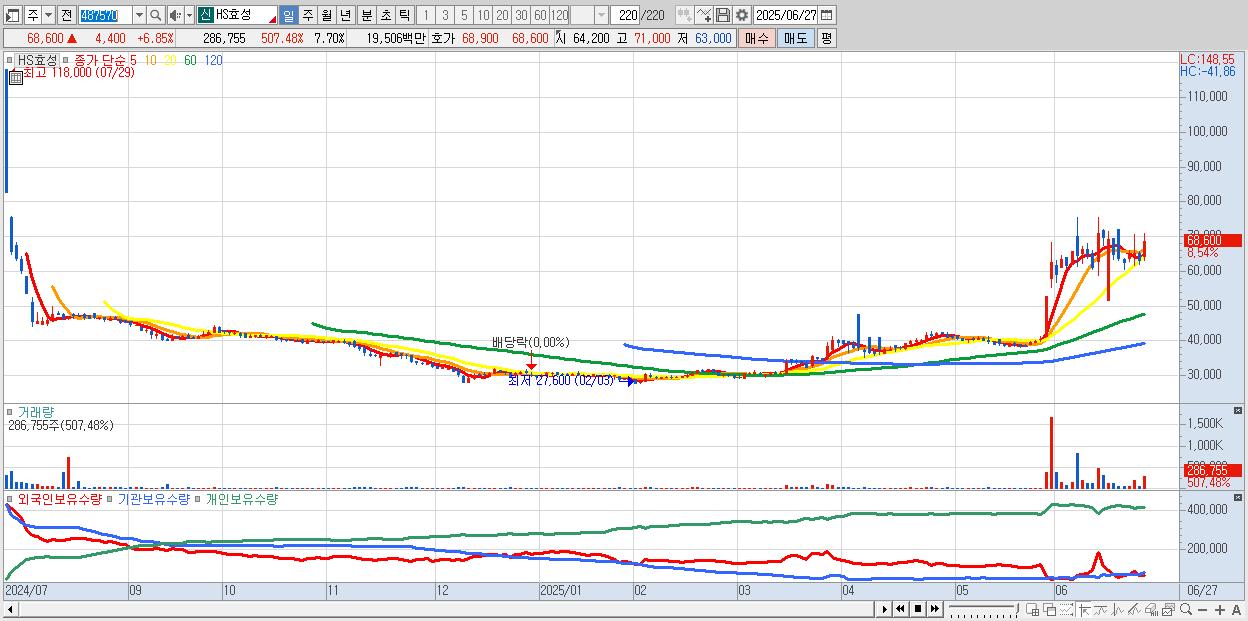
Task: Select the 분 (minute) period toggle
Action: [x=366, y=15]
